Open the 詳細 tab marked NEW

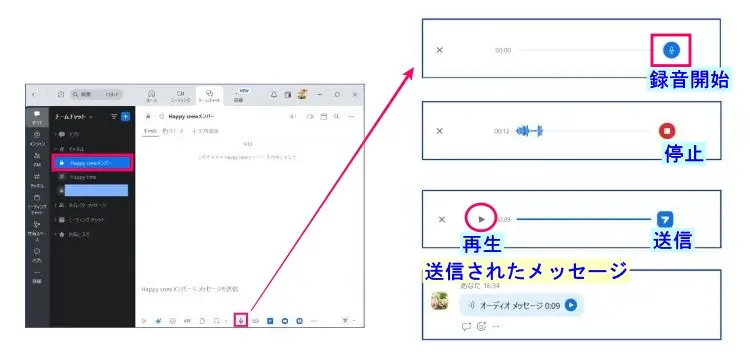coord(238,96)
